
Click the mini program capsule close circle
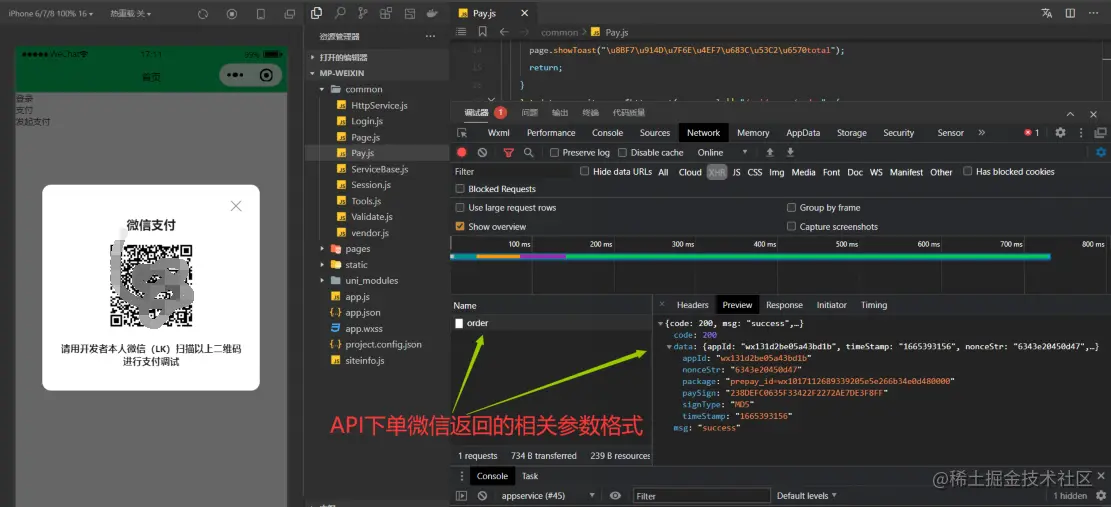[266, 75]
